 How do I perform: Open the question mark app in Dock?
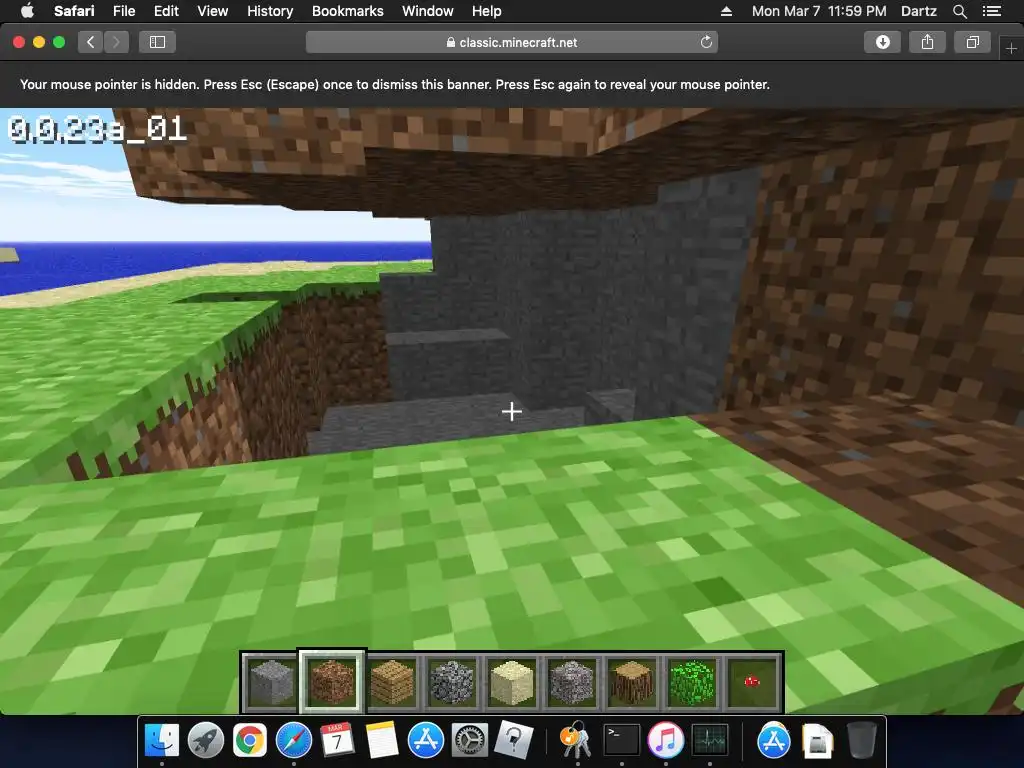pyautogui.click(x=513, y=741)
